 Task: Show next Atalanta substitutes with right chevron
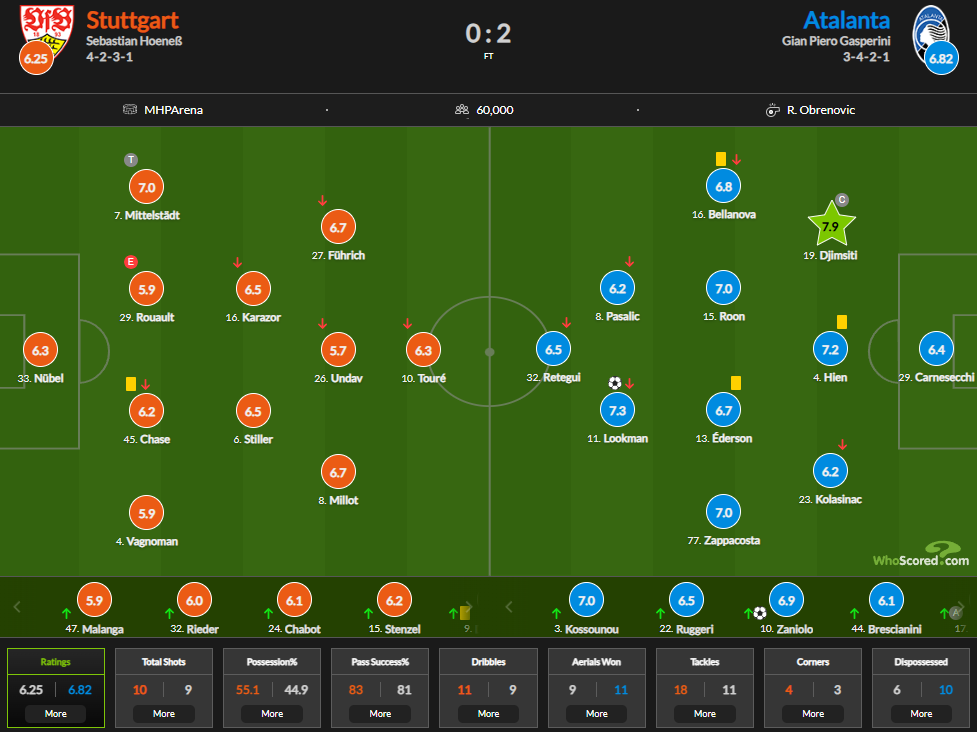(x=961, y=606)
